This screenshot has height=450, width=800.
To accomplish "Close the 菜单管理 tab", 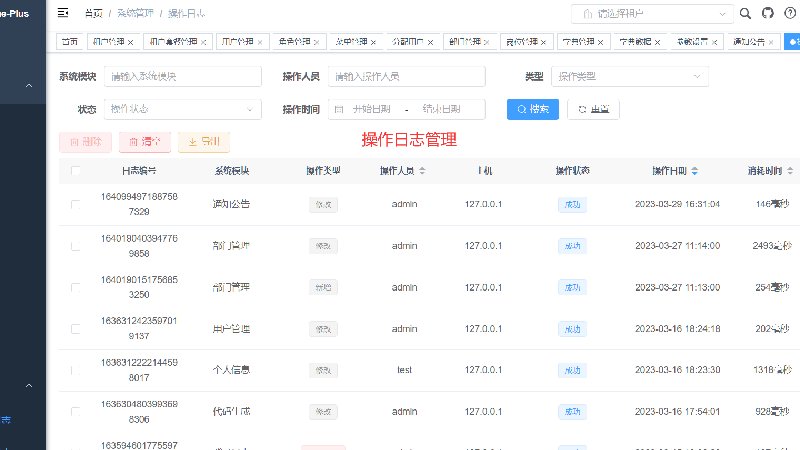I will pos(373,42).
